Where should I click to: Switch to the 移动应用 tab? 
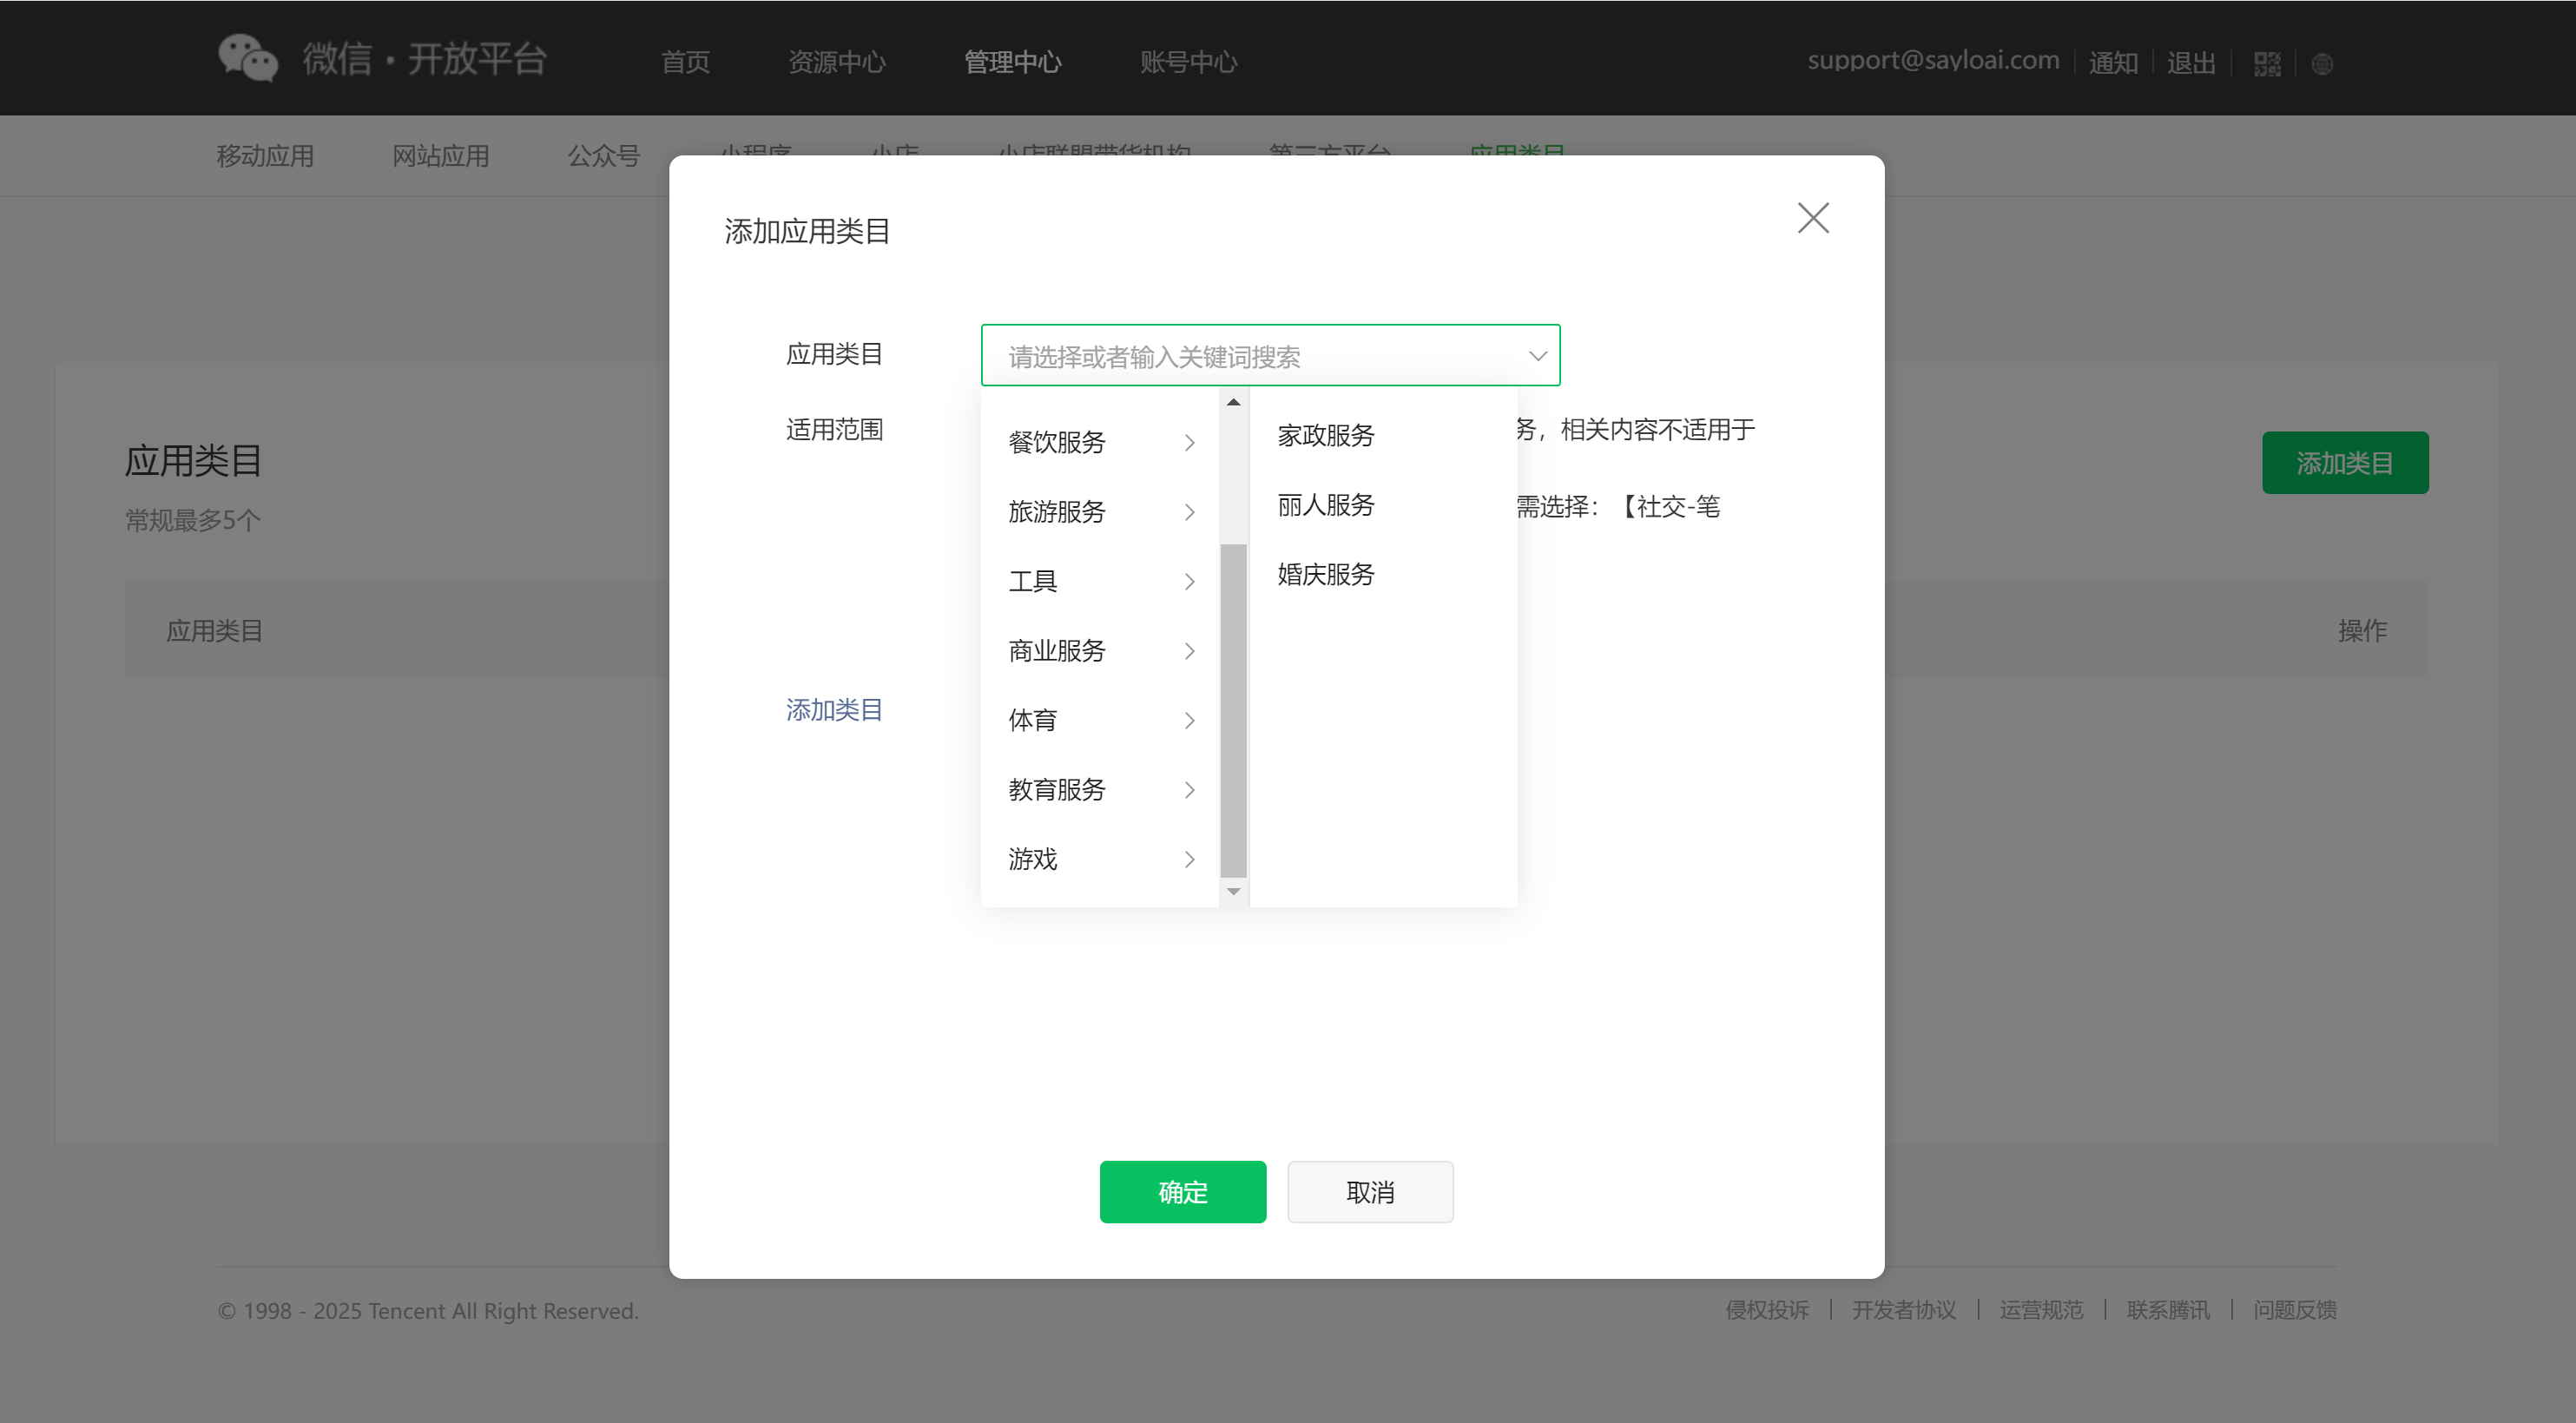tap(265, 156)
